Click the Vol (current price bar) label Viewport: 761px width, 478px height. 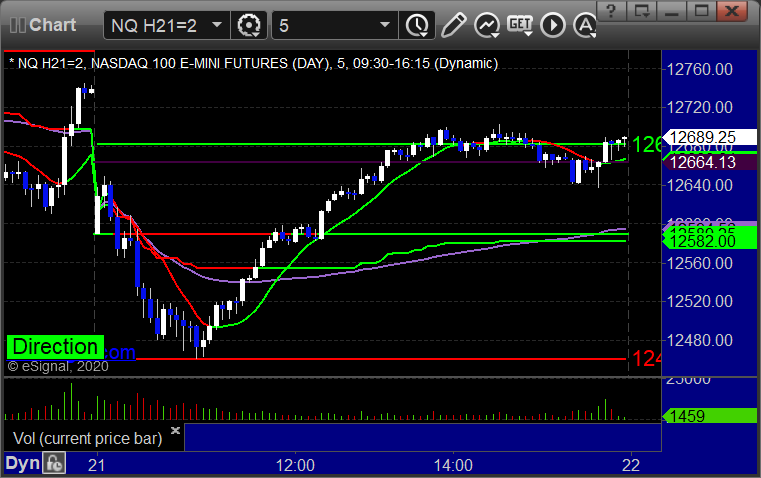[87, 439]
